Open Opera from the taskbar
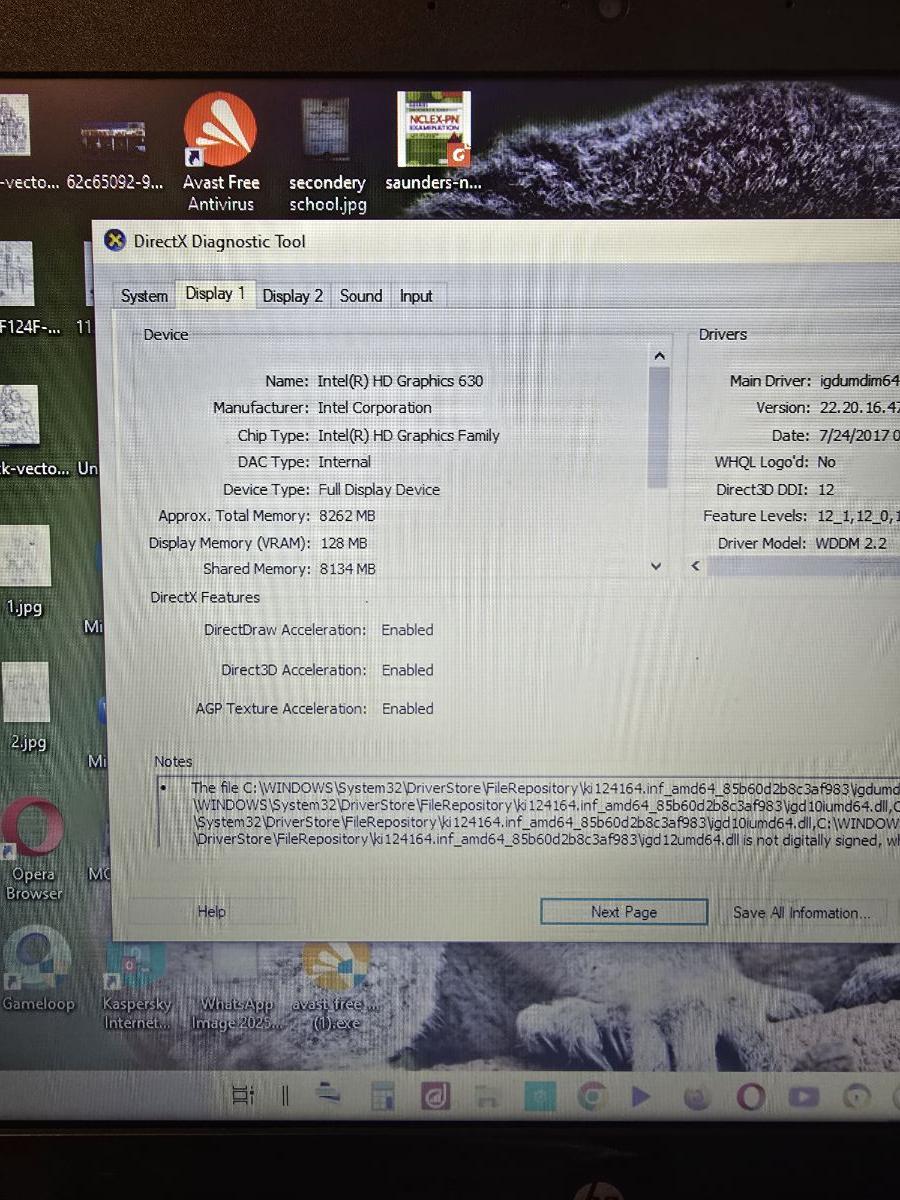This screenshot has height=1200, width=900. pos(750,1096)
